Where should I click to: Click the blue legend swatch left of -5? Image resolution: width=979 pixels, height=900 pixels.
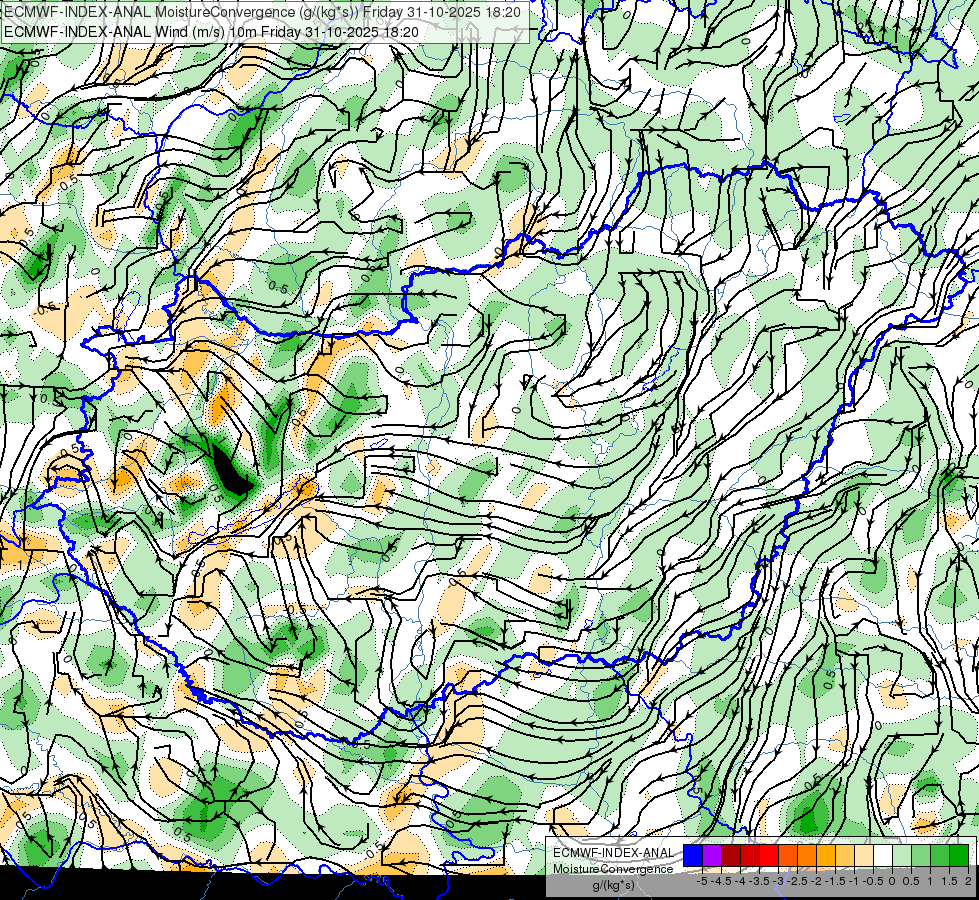pos(693,855)
